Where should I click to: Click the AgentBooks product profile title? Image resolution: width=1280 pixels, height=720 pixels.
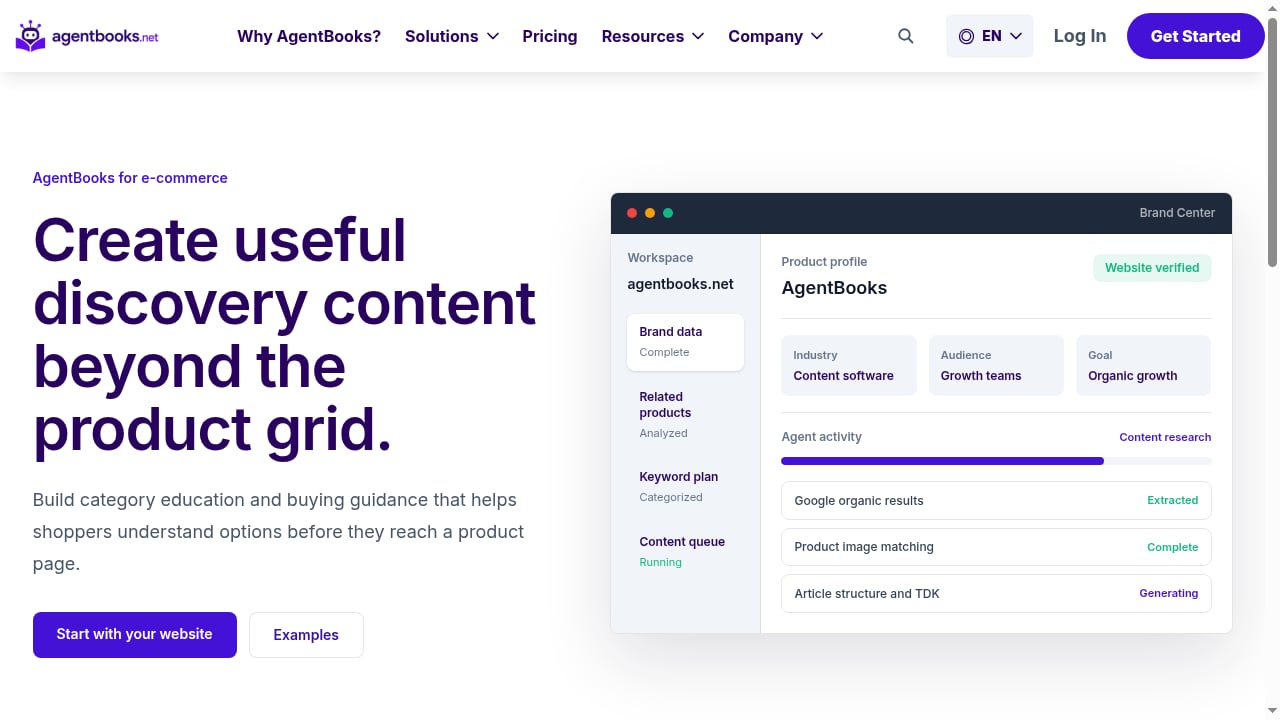[x=834, y=288]
